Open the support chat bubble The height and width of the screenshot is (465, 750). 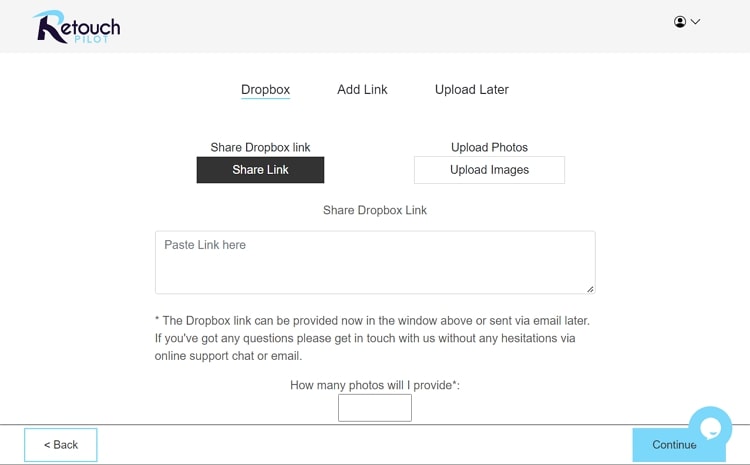coord(710,428)
